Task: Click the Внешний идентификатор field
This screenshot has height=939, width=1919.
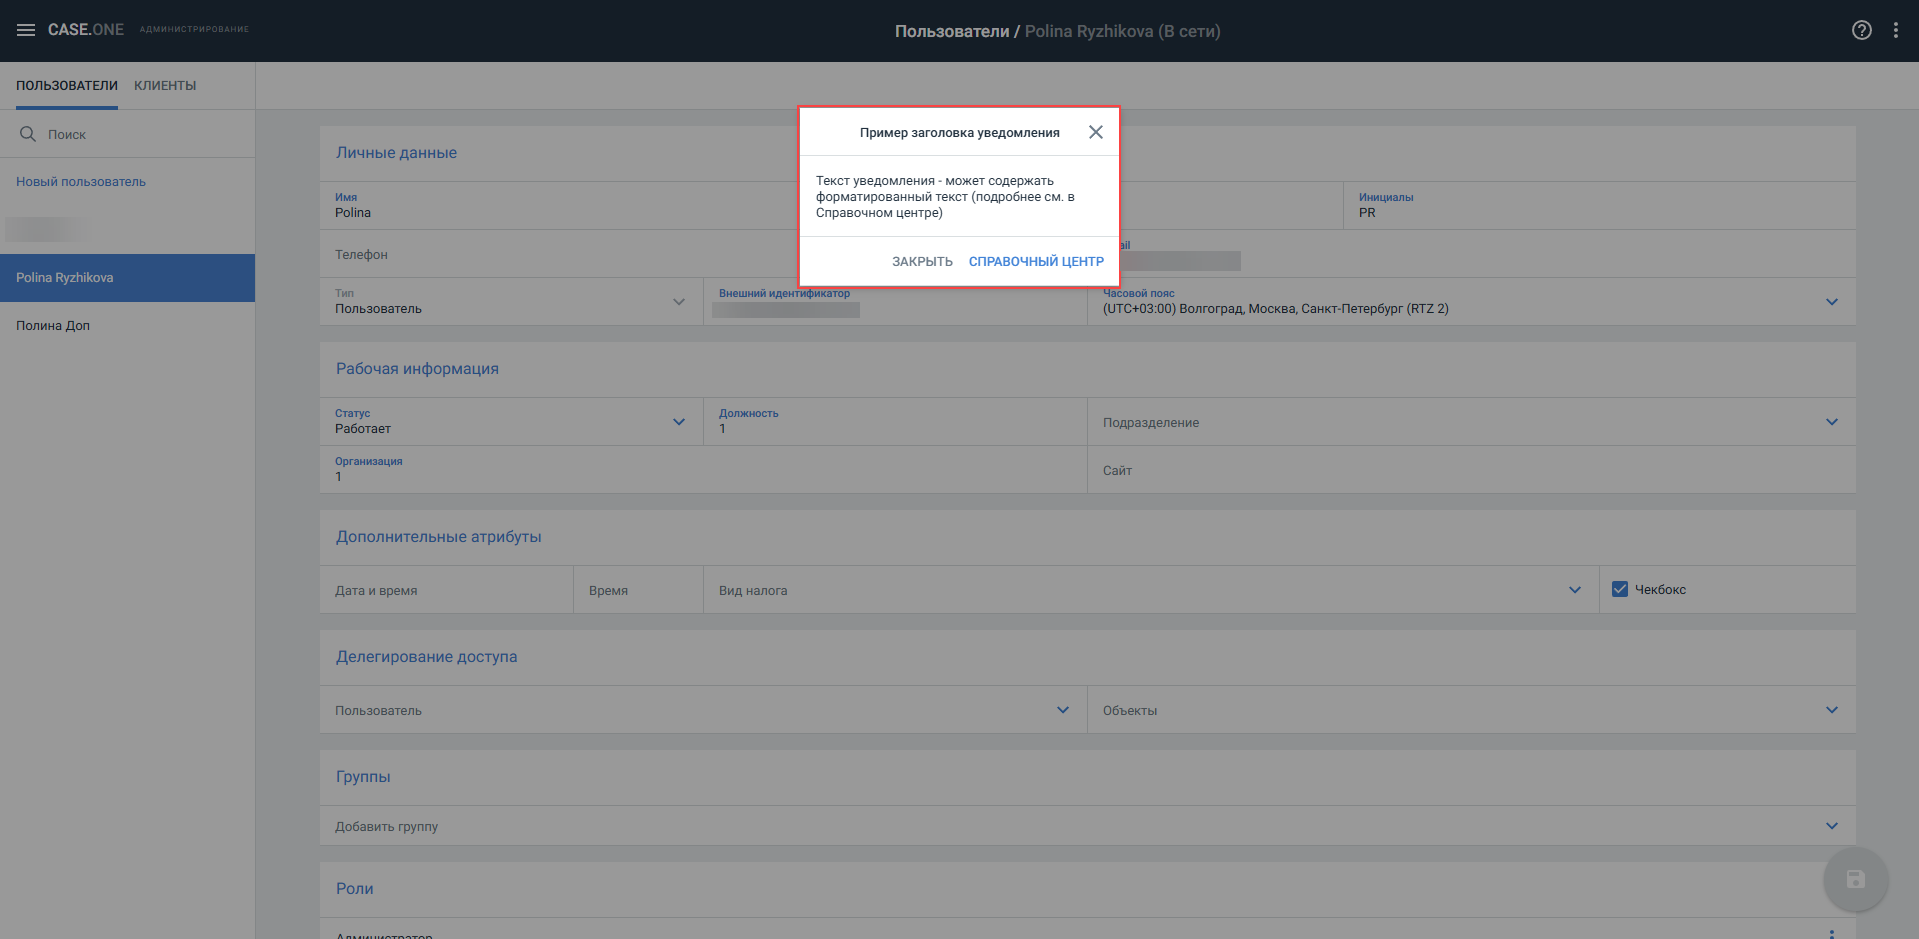Action: coord(895,302)
